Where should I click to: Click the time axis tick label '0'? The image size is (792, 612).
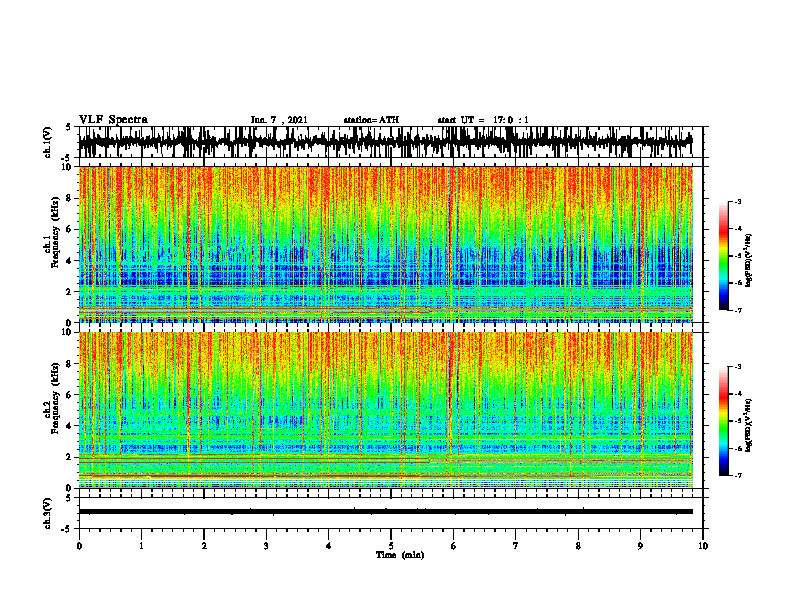pyautogui.click(x=79, y=546)
